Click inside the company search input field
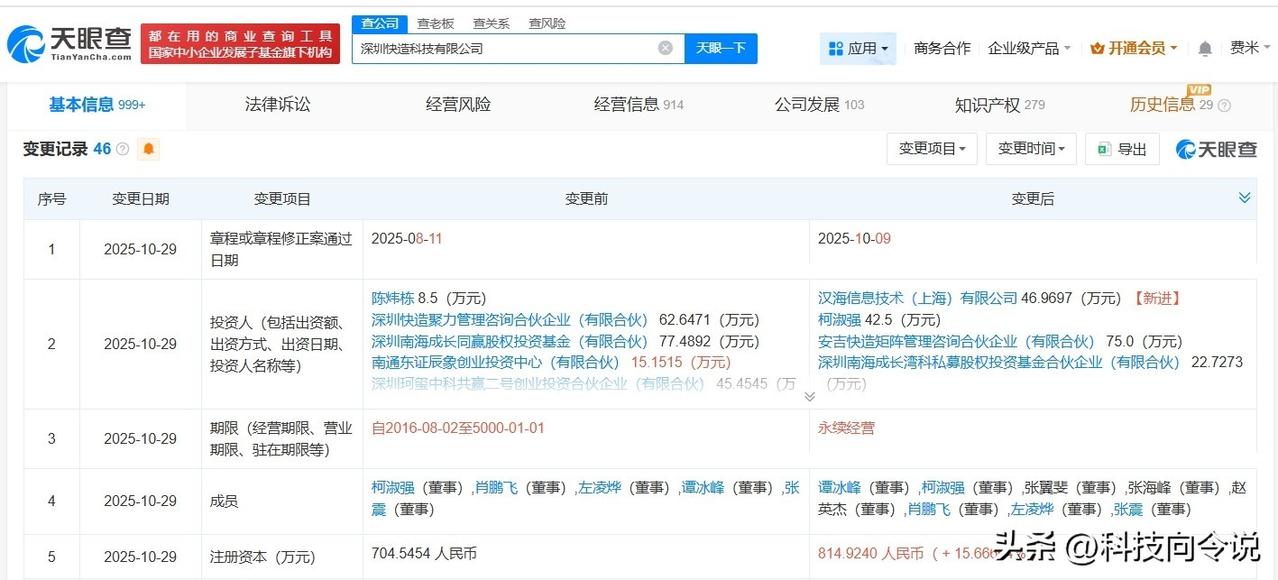 500,47
